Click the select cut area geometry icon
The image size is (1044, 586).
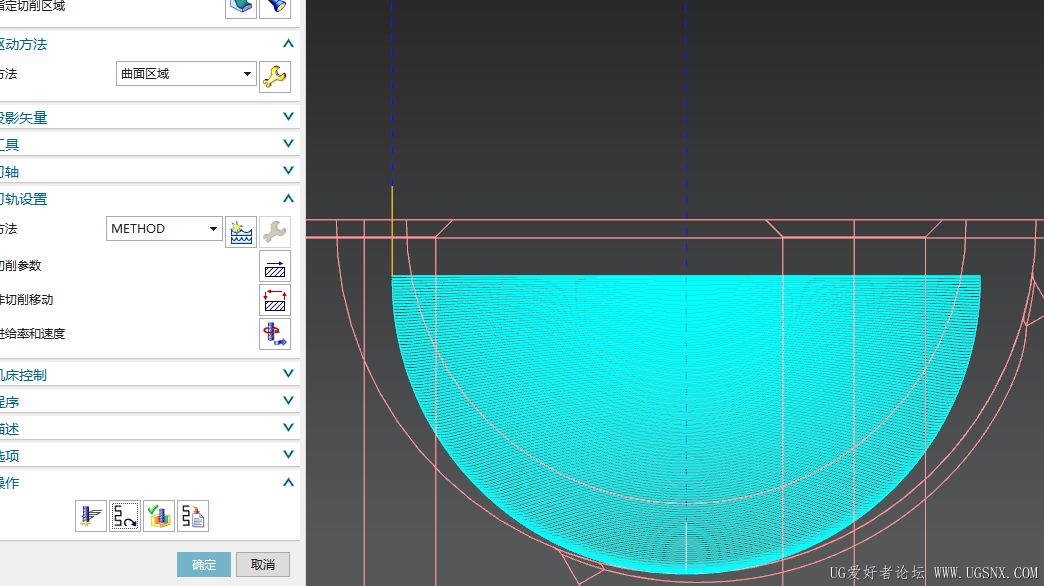pyautogui.click(x=240, y=7)
